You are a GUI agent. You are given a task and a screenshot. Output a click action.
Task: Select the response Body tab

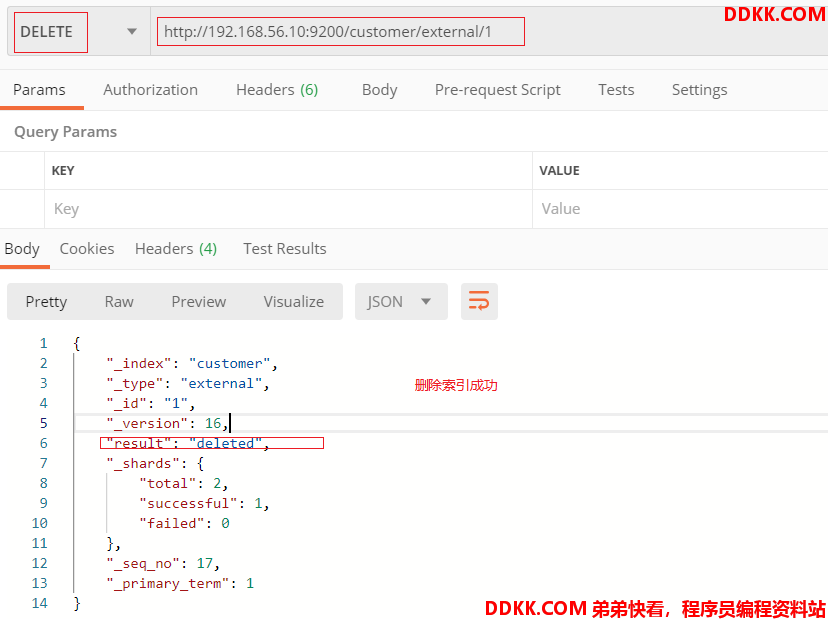coord(22,249)
